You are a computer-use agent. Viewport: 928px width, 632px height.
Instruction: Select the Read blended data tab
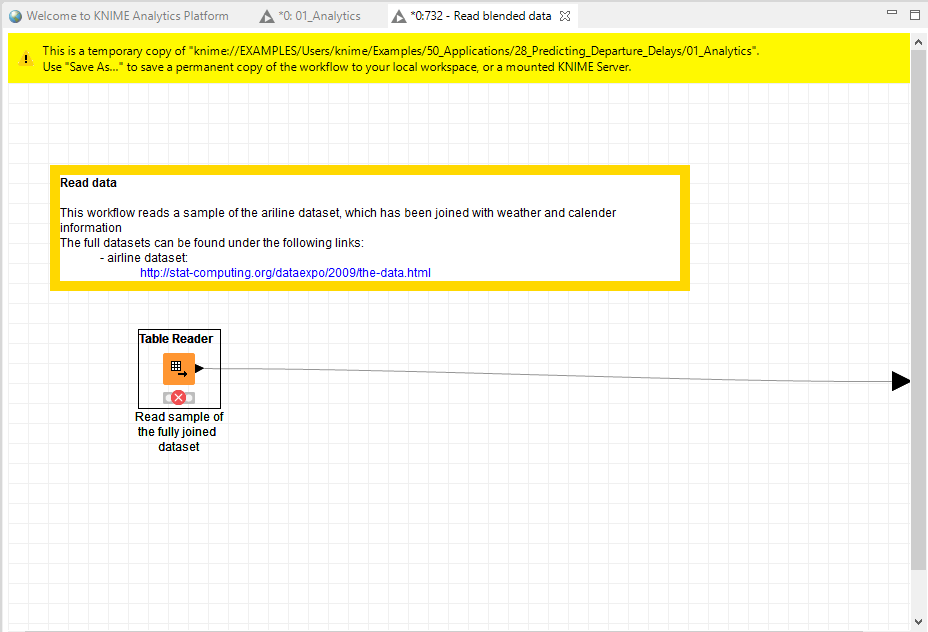pos(481,16)
